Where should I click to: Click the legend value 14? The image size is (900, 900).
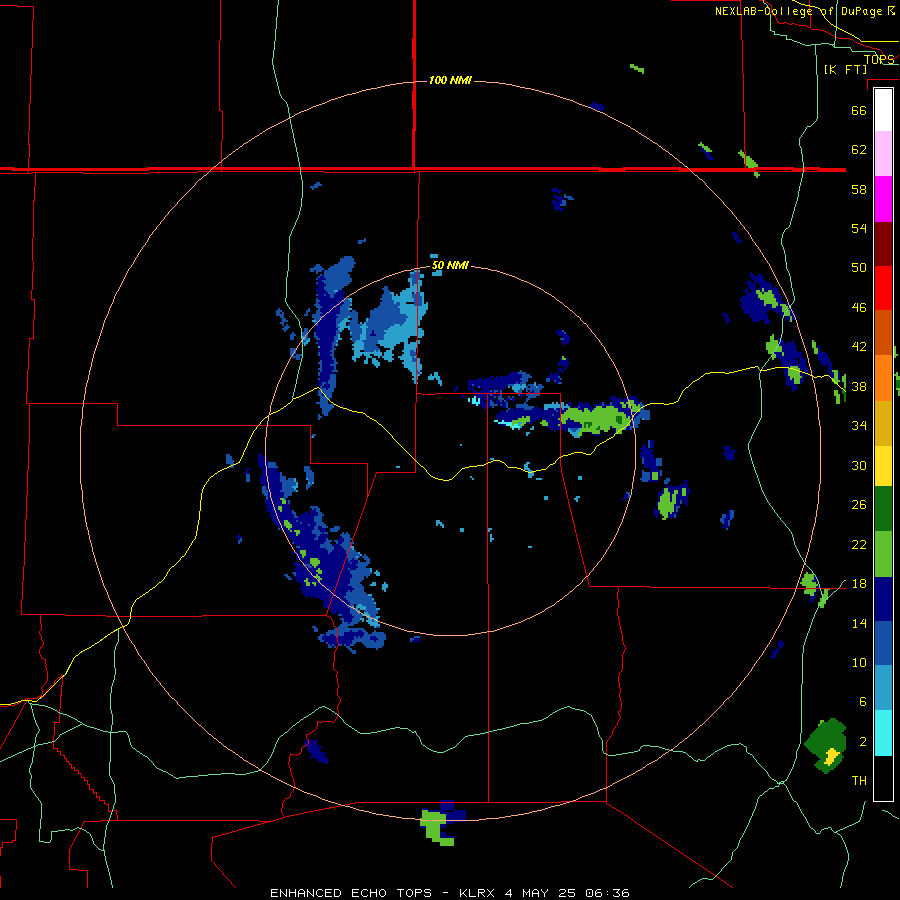point(859,623)
